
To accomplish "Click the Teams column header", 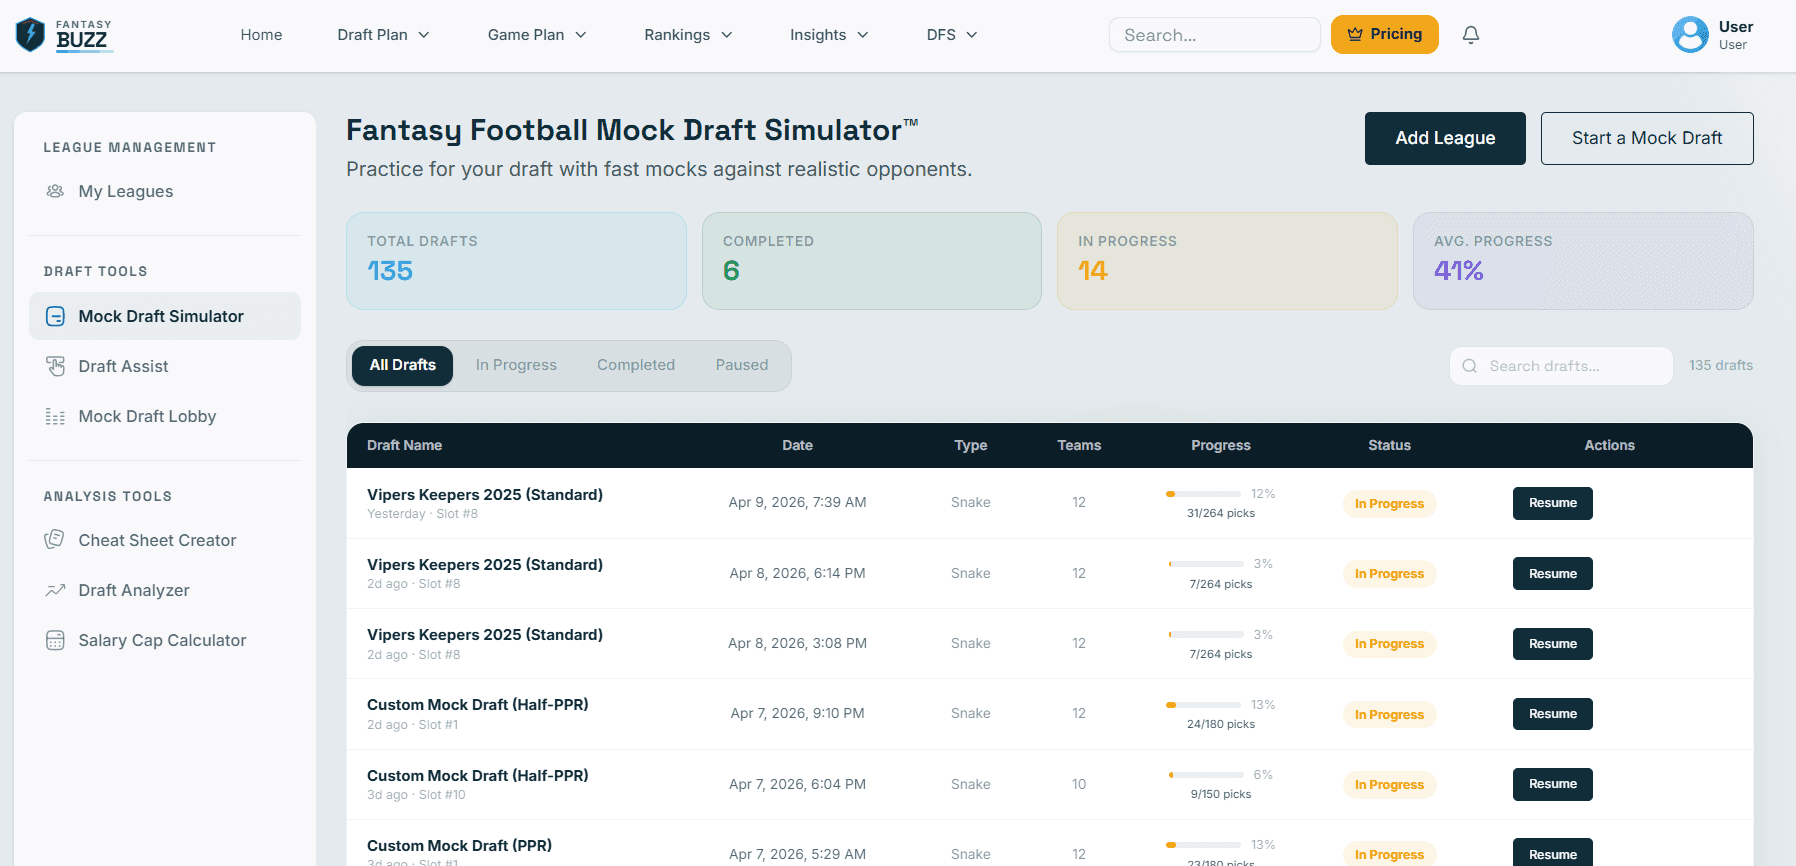I will (x=1079, y=445).
